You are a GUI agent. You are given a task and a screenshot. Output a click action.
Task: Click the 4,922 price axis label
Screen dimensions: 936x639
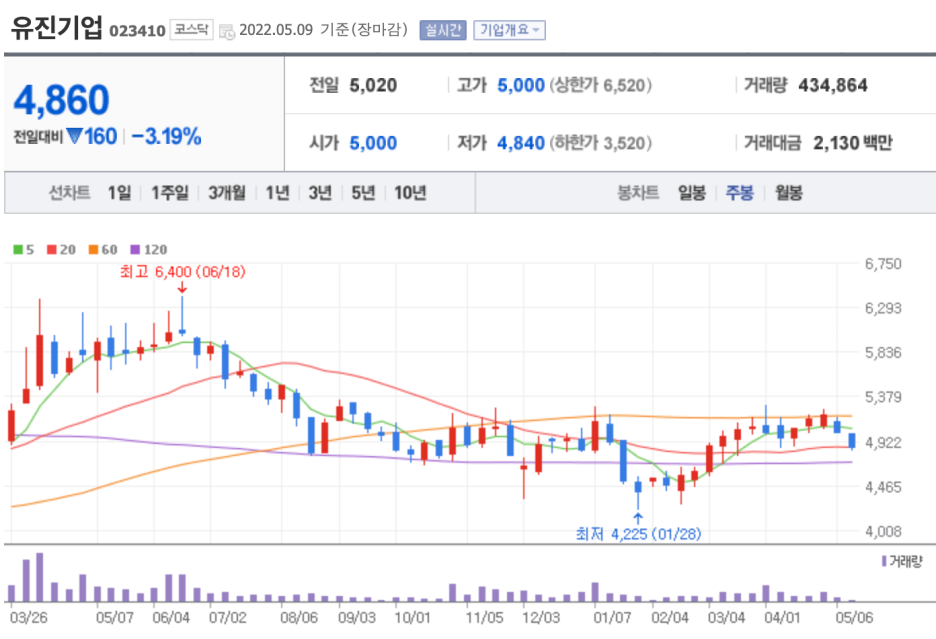coord(883,443)
